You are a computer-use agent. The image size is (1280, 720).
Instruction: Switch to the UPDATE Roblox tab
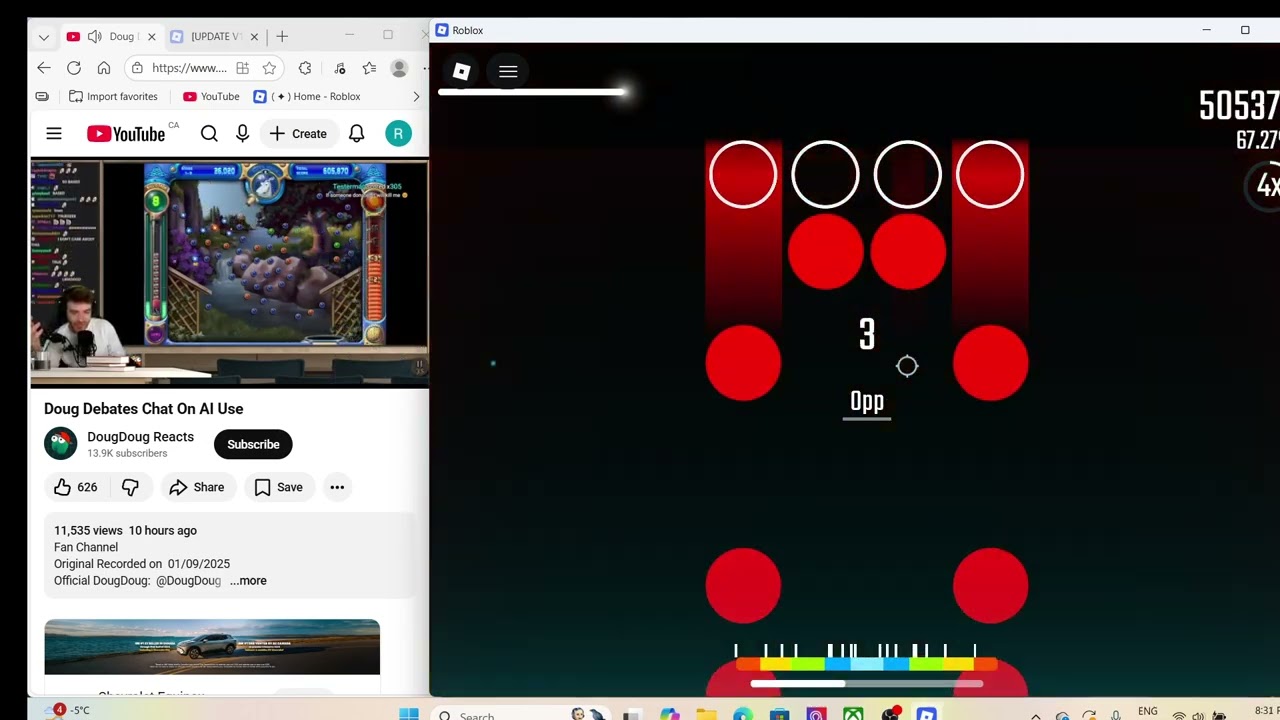[x=214, y=37]
